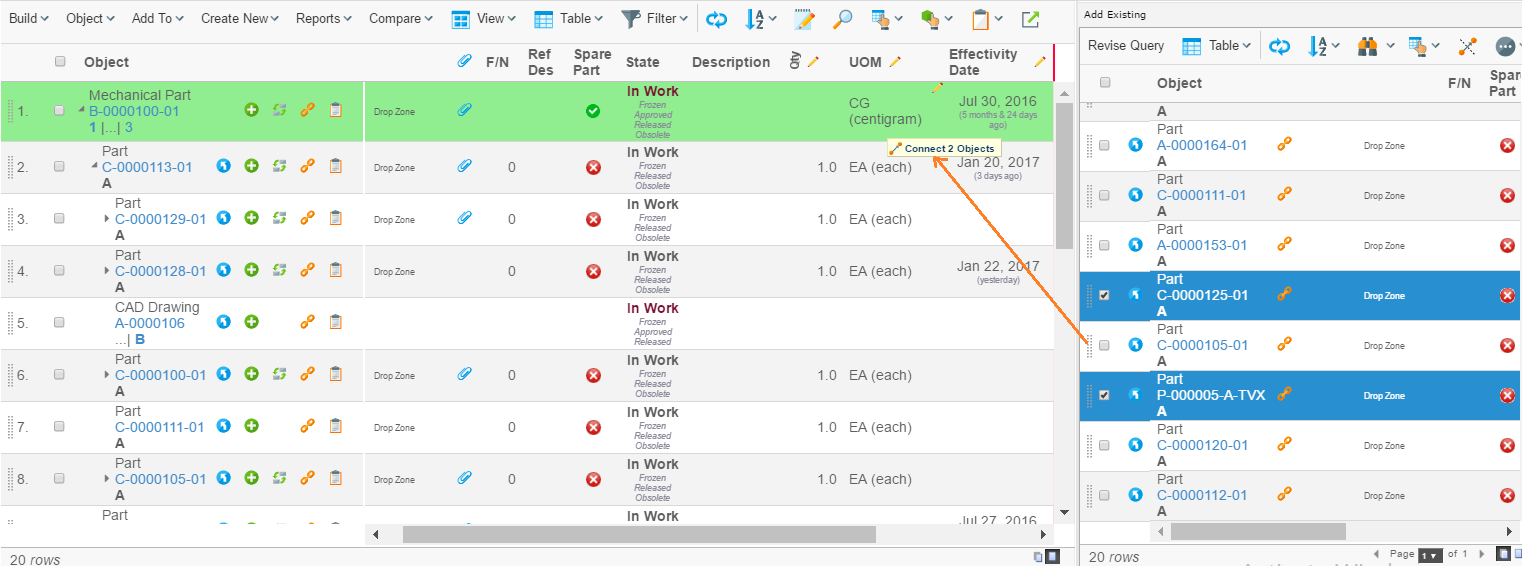Viewport: 1522px width, 566px height.
Task: Expand the C-0000128-01 tree node
Action: click(107, 271)
